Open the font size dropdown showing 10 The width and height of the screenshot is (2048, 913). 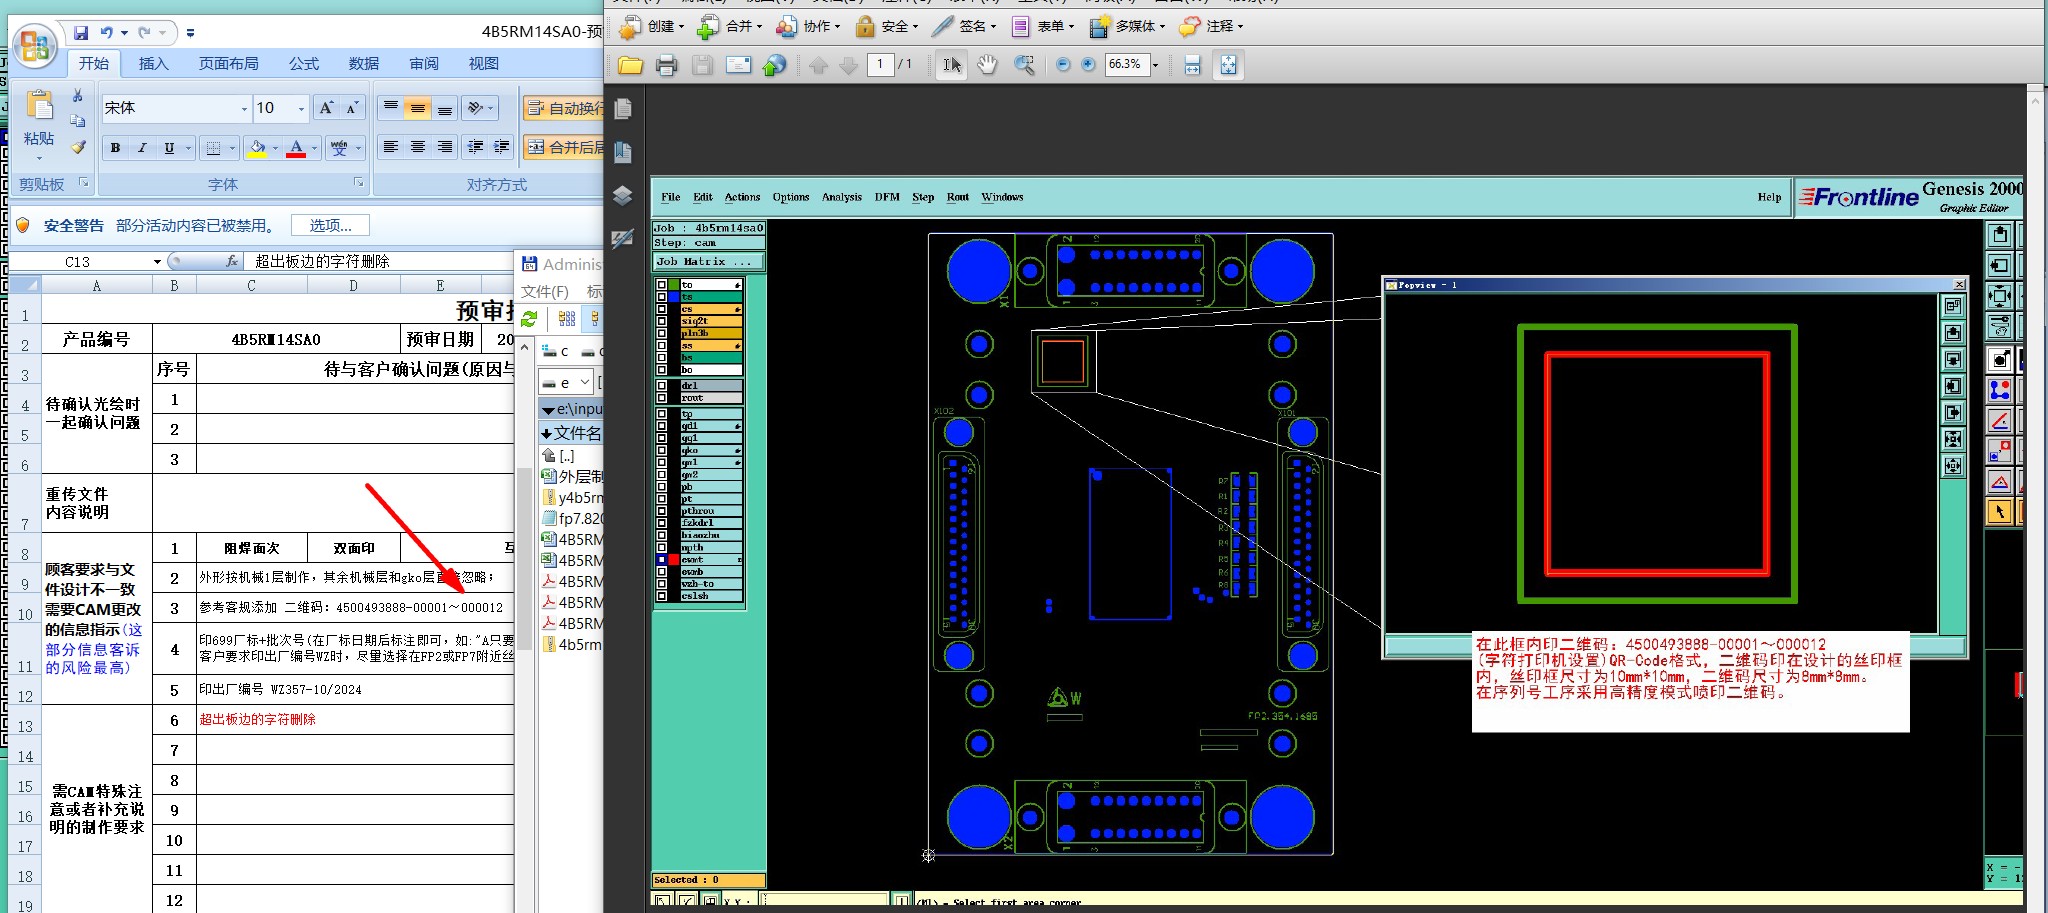(x=301, y=108)
